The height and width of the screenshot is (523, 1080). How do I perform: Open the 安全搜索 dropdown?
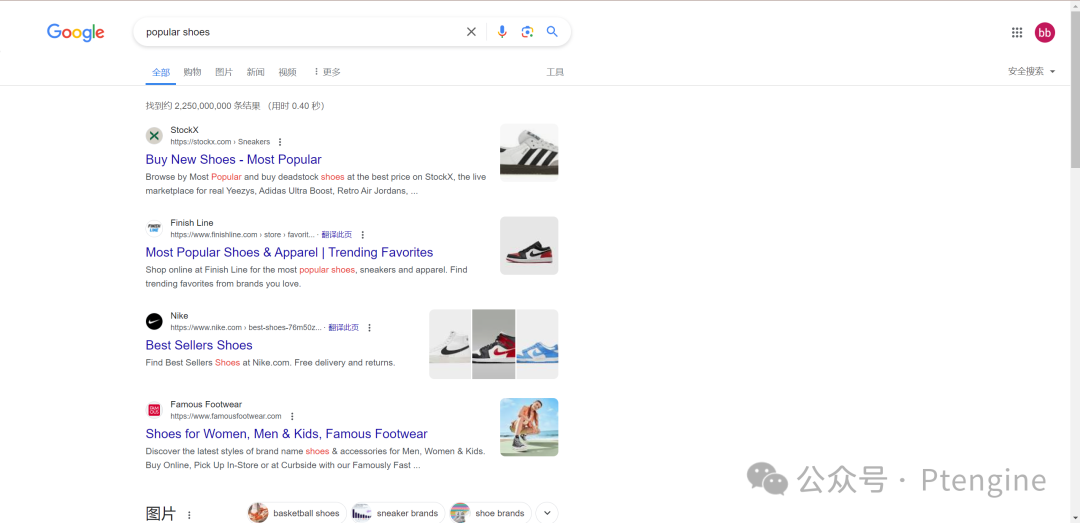(x=1031, y=72)
